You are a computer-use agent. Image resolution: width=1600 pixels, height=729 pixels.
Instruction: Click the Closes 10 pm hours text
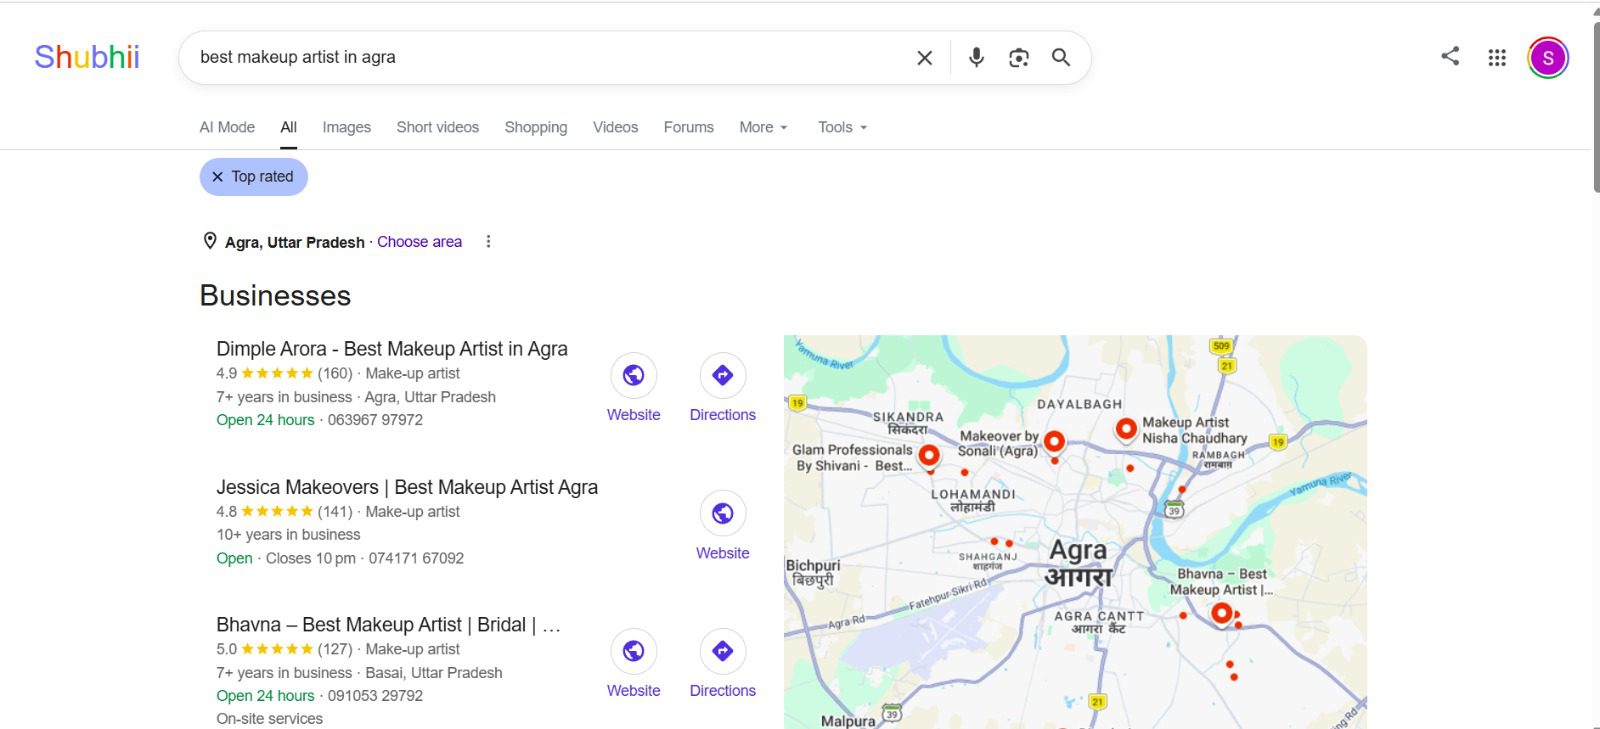310,558
